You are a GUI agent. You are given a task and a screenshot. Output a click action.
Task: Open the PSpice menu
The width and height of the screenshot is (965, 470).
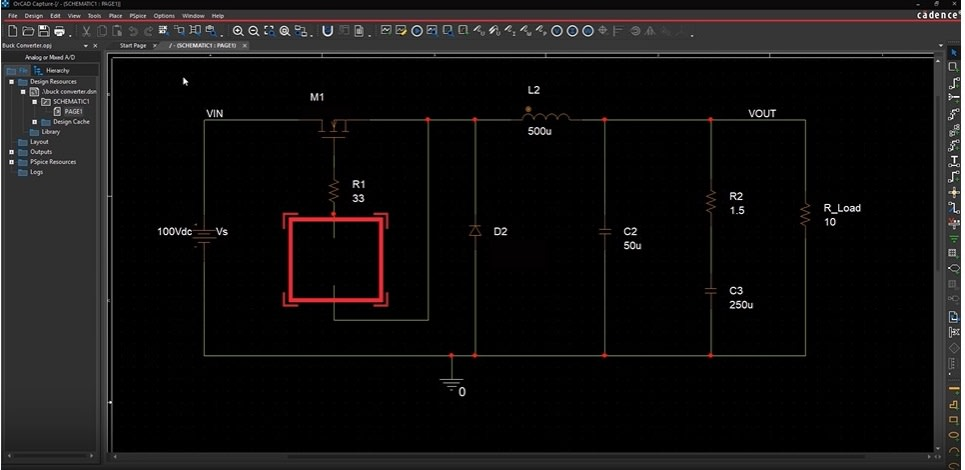point(137,15)
